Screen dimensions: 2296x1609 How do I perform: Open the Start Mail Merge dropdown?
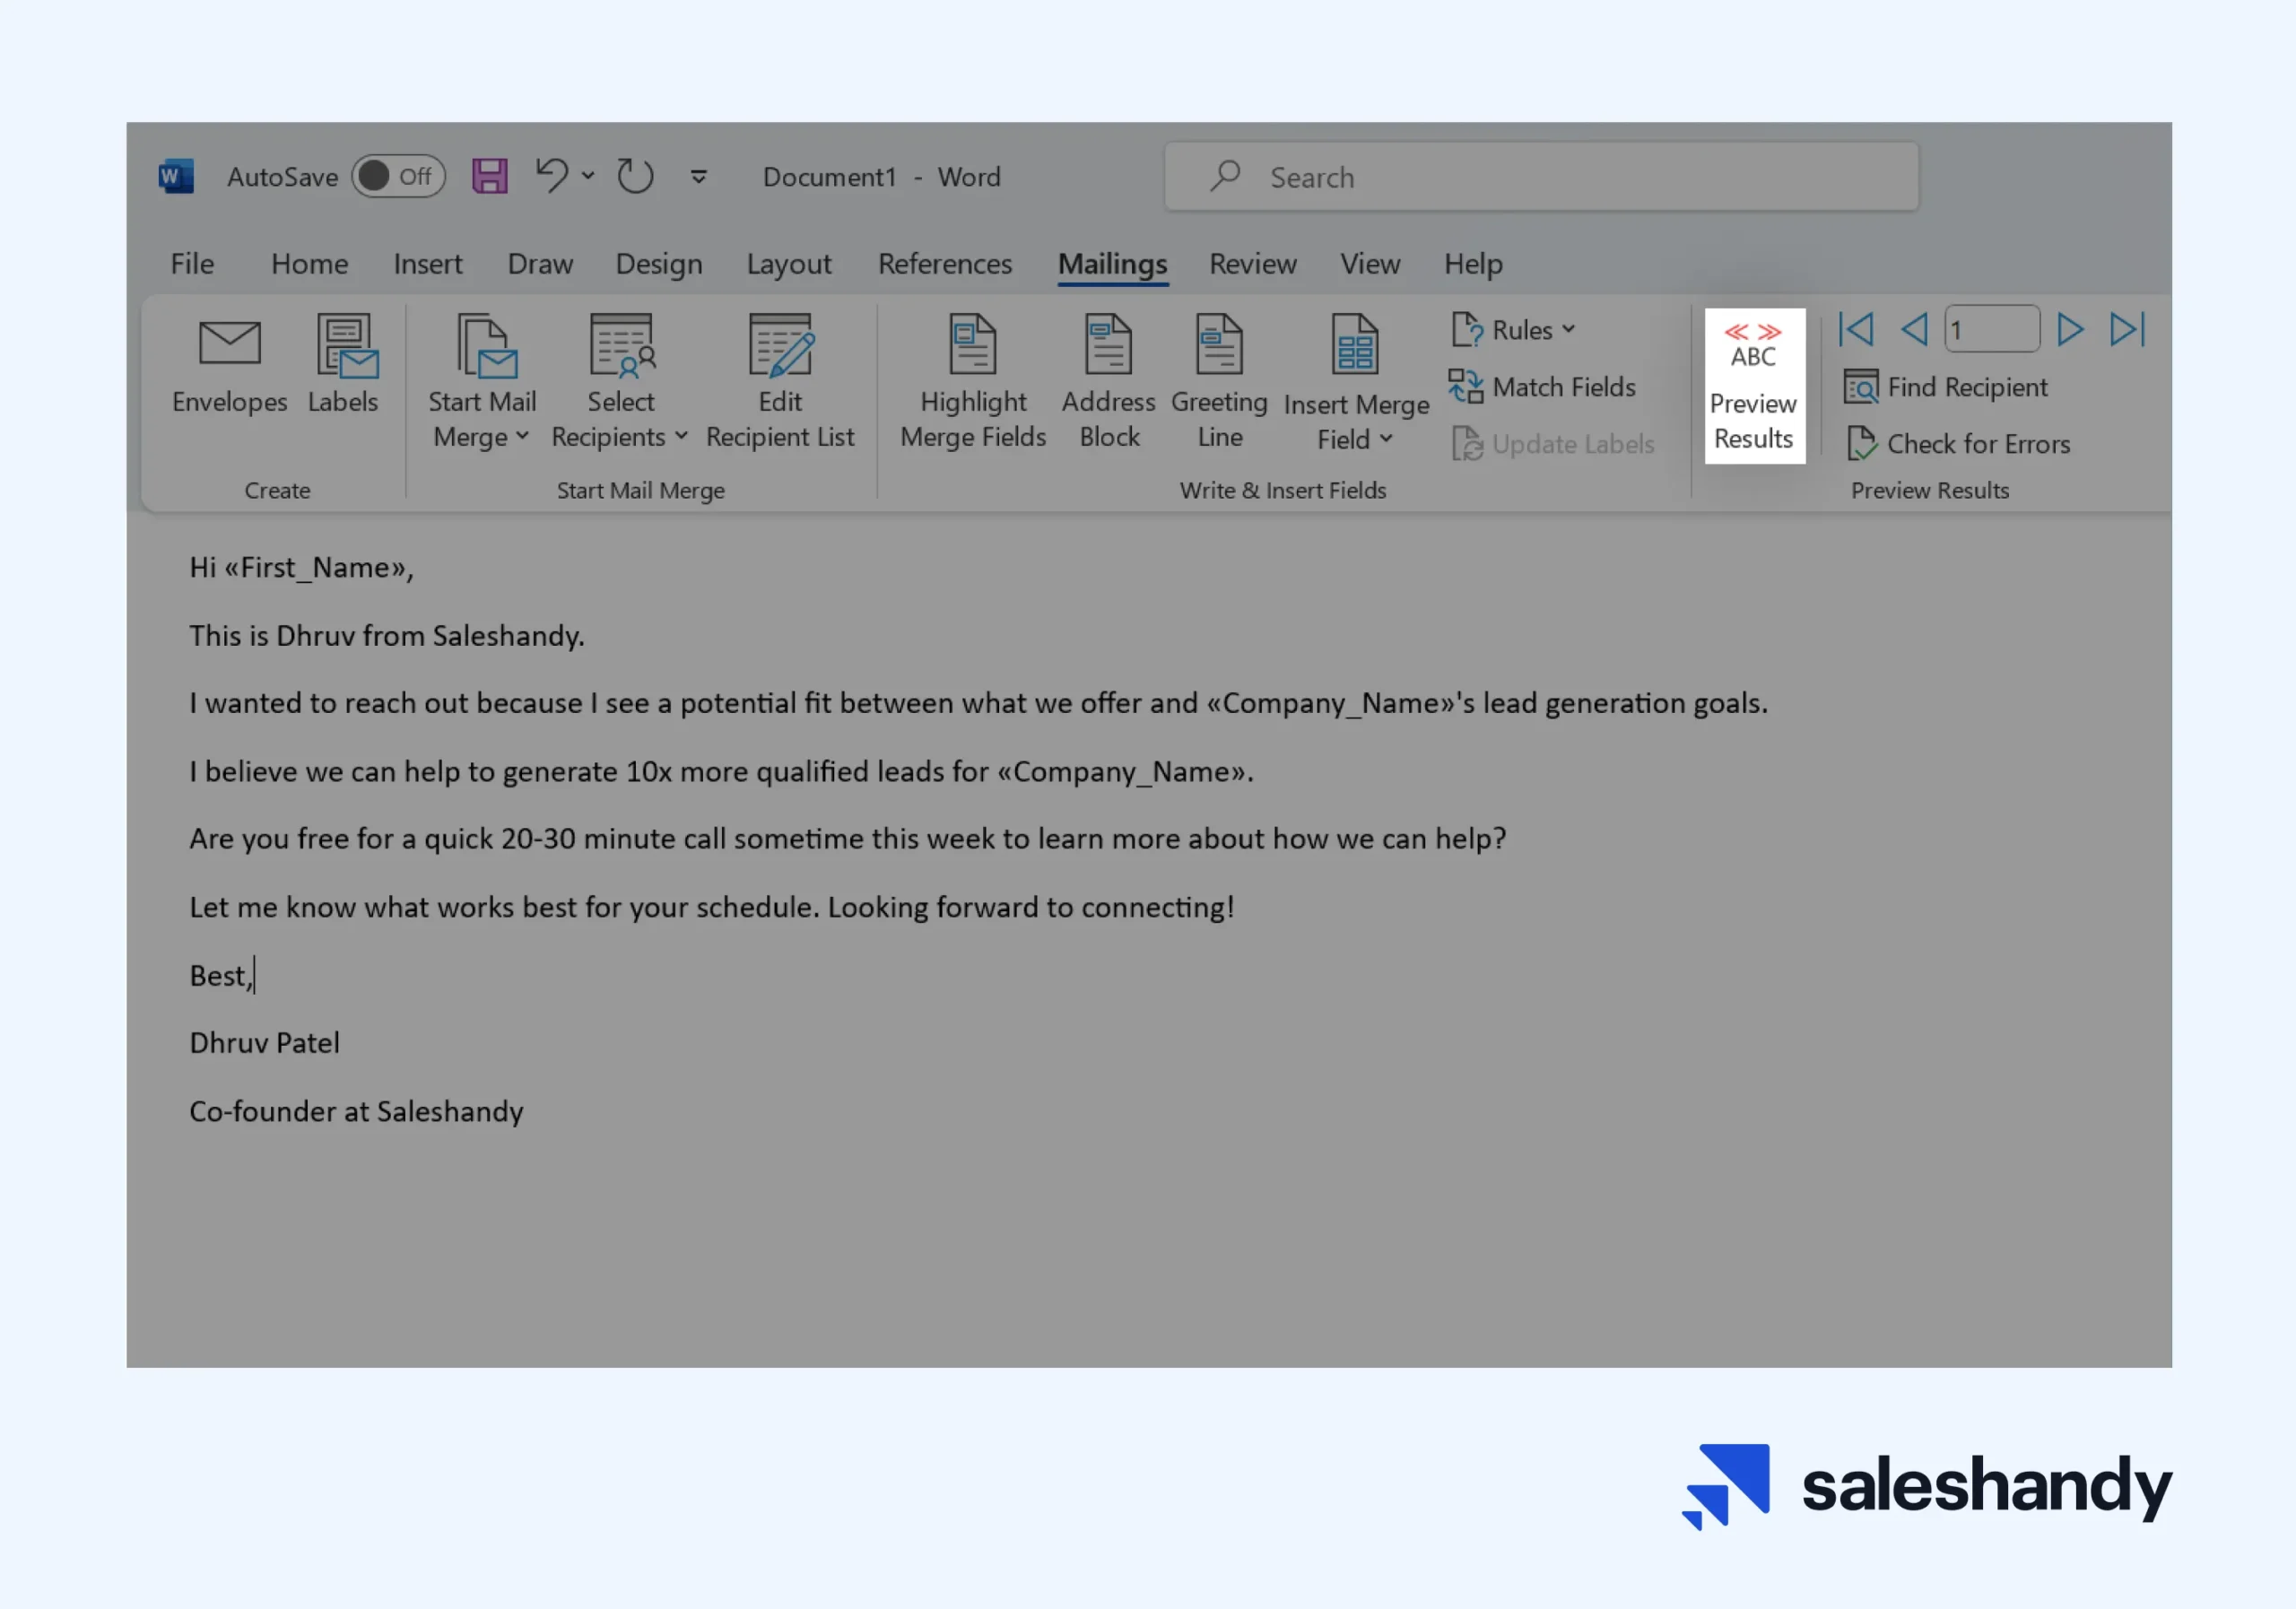tap(482, 382)
